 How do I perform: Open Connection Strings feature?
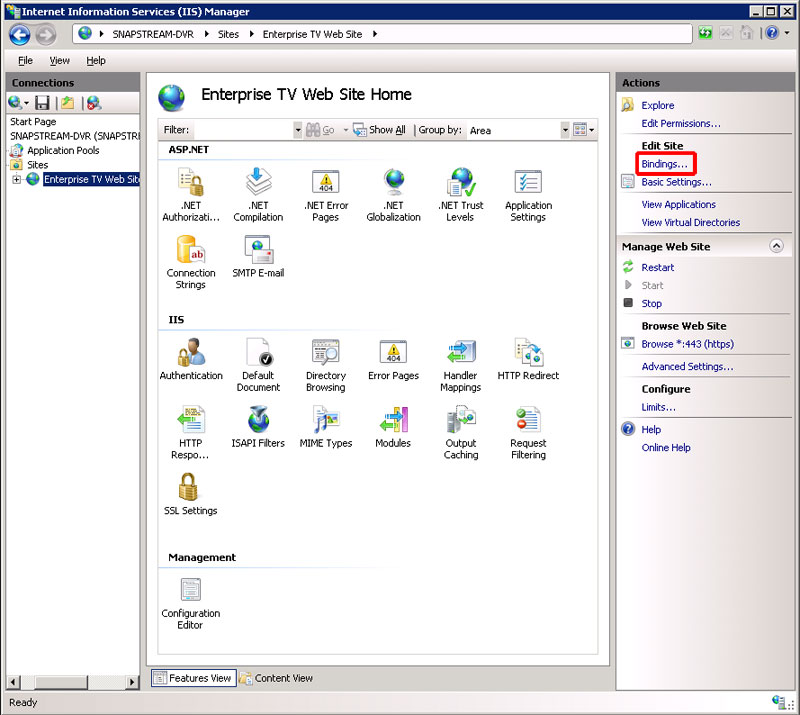[191, 262]
